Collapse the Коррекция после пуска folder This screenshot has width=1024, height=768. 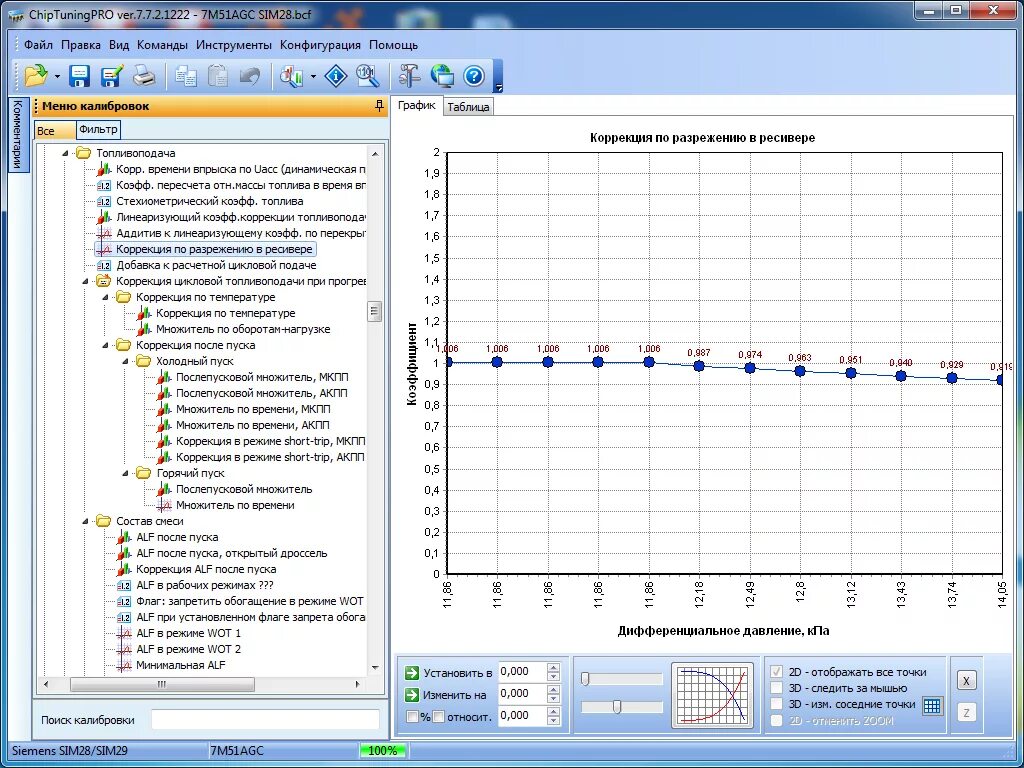pos(104,345)
